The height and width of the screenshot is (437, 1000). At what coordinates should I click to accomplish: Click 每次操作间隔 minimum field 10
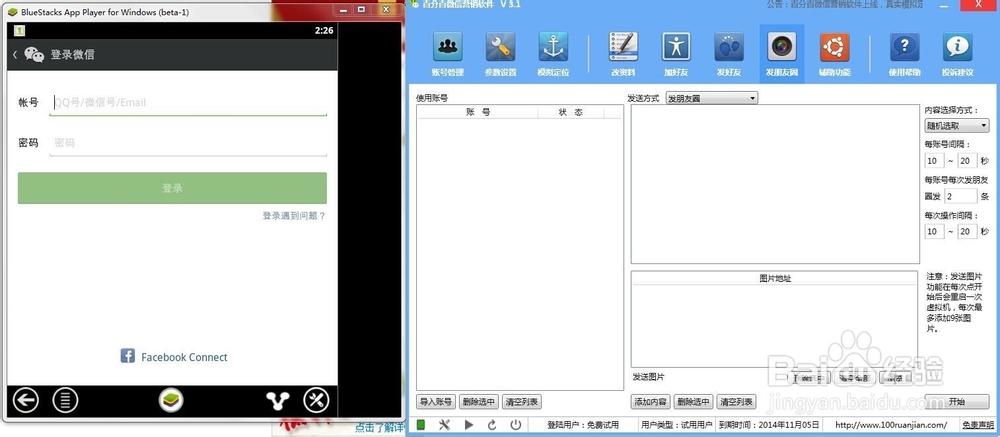point(934,231)
